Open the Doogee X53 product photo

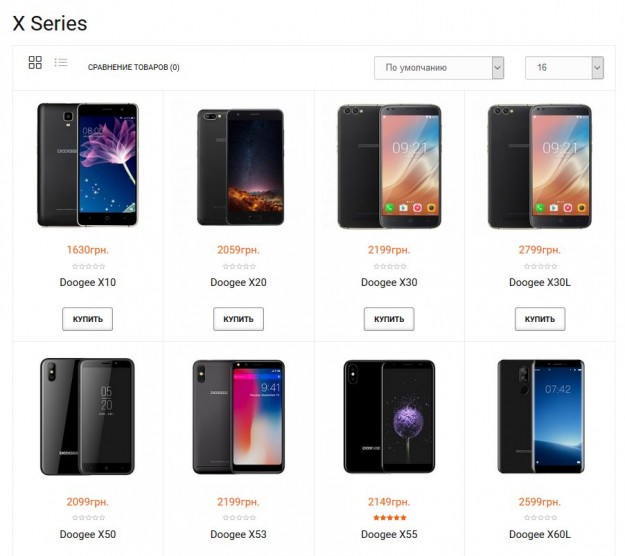click(238, 417)
